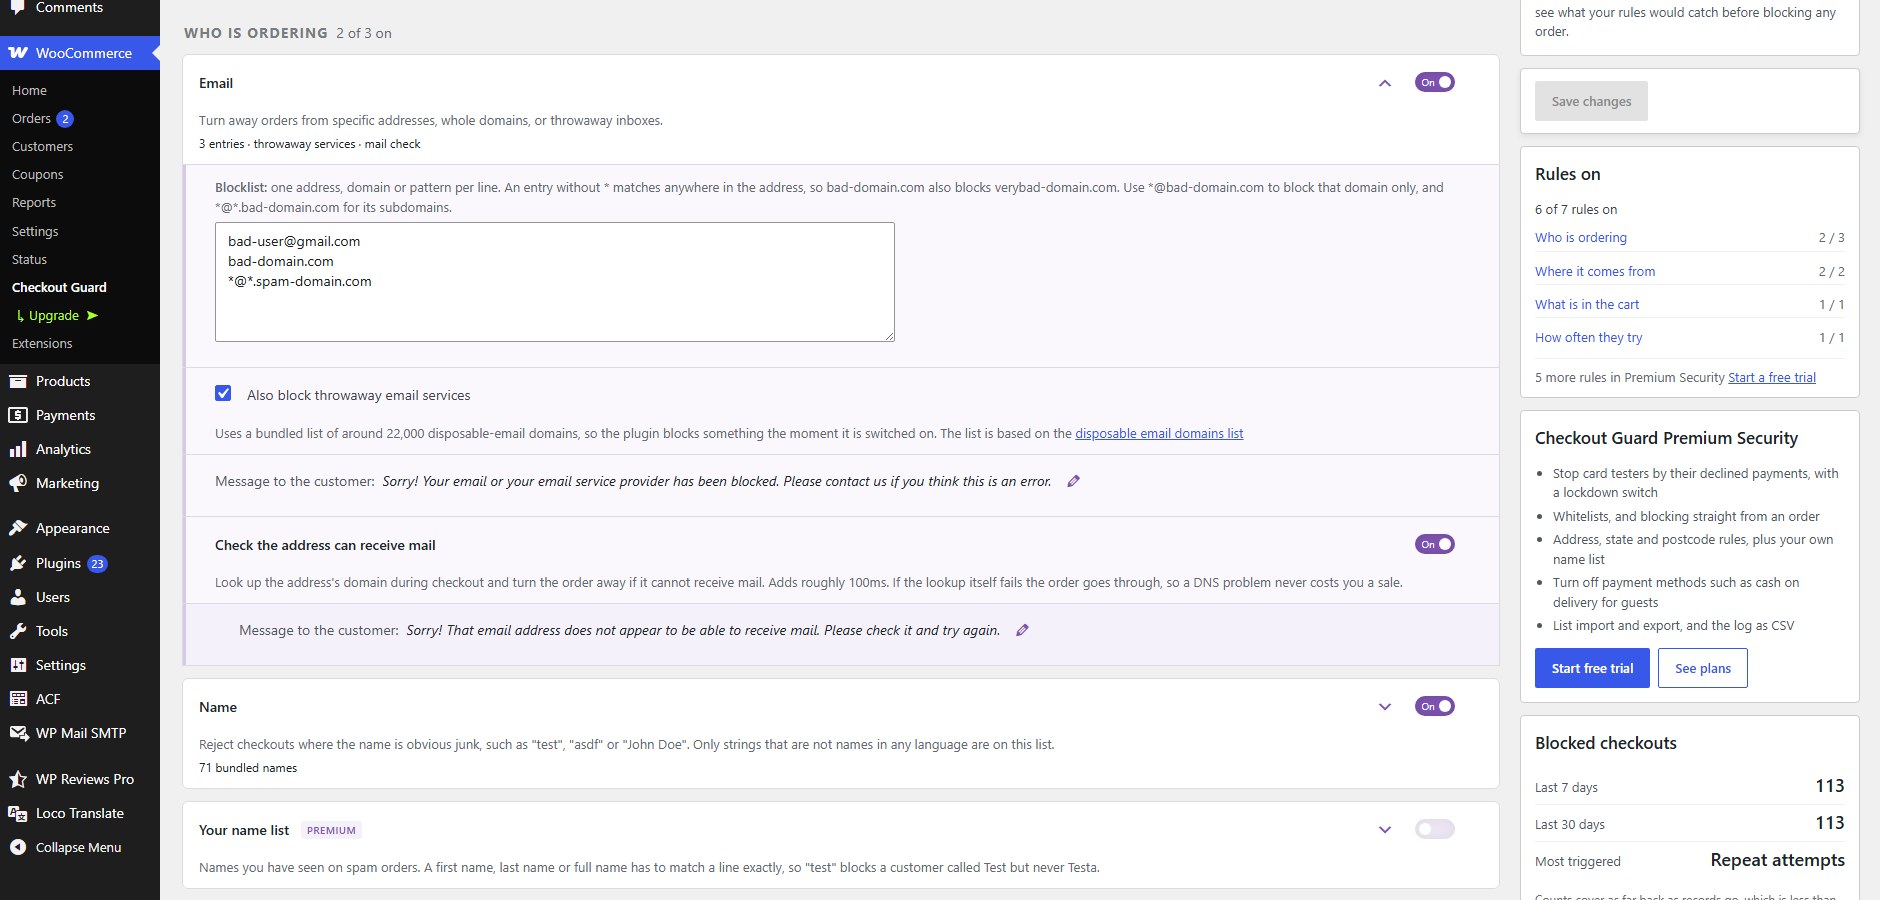Click the Analytics bar chart icon

18,449
